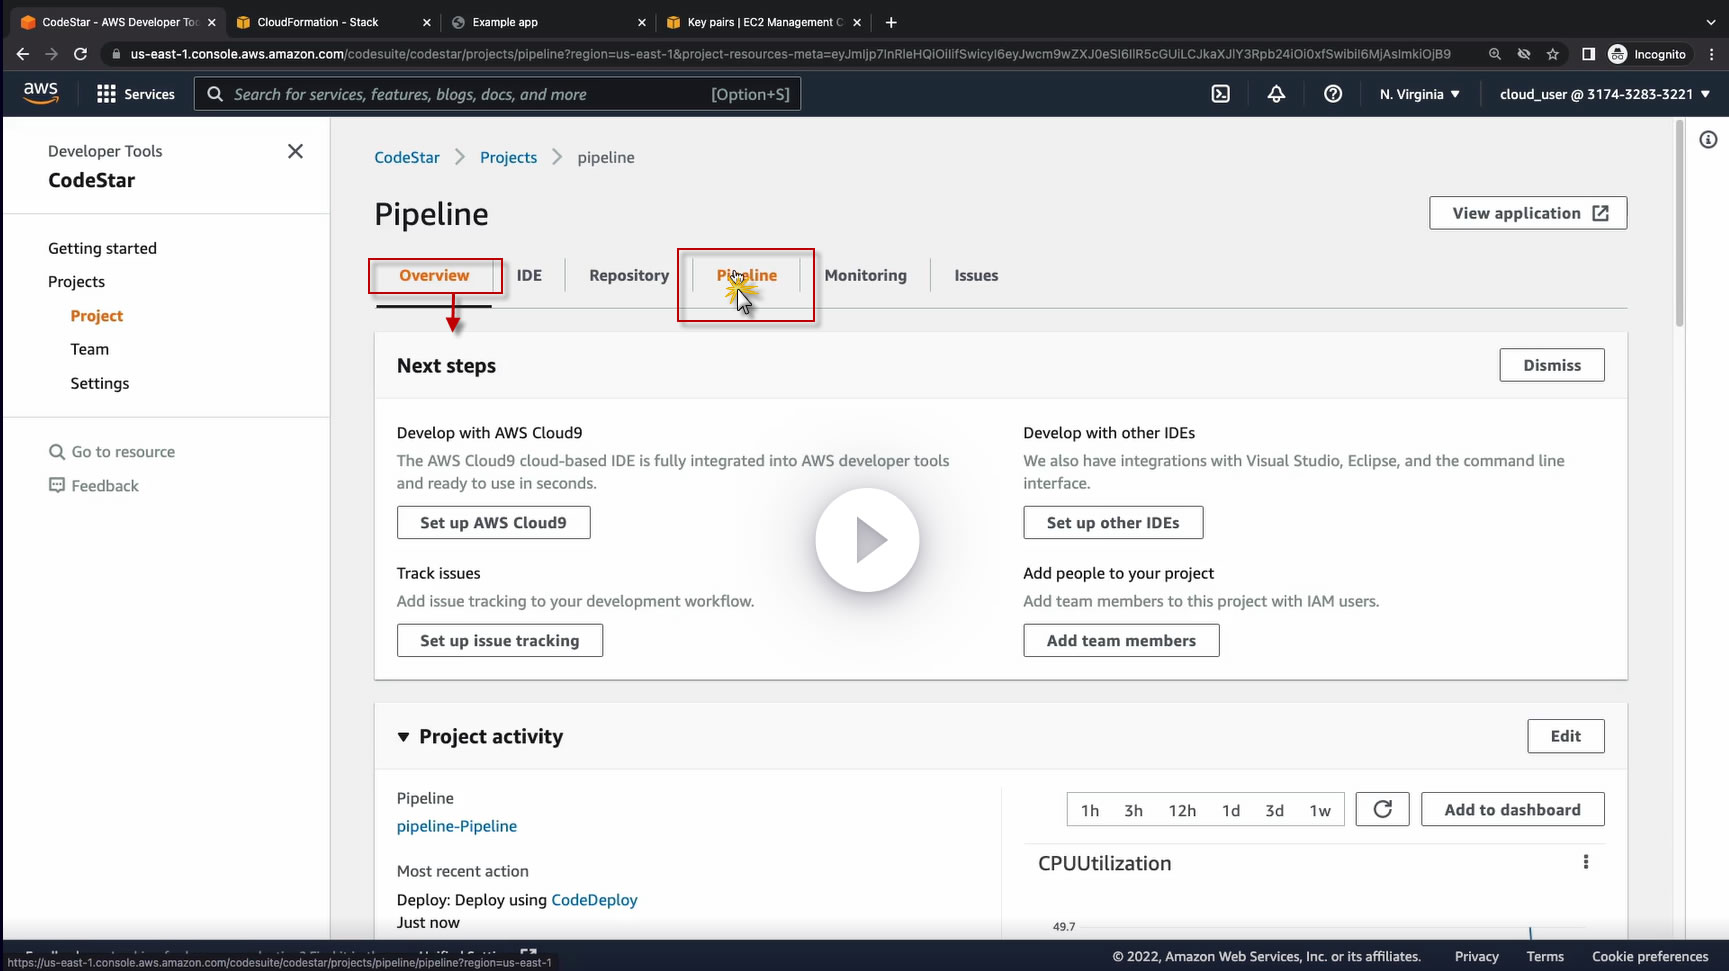The image size is (1729, 971).
Task: Open the notifications bell
Action: tap(1276, 94)
